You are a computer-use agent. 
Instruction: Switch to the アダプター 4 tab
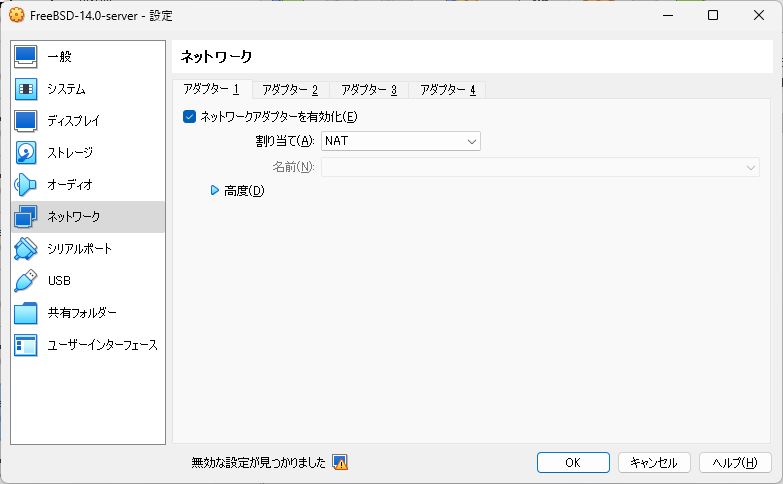[x=447, y=90]
